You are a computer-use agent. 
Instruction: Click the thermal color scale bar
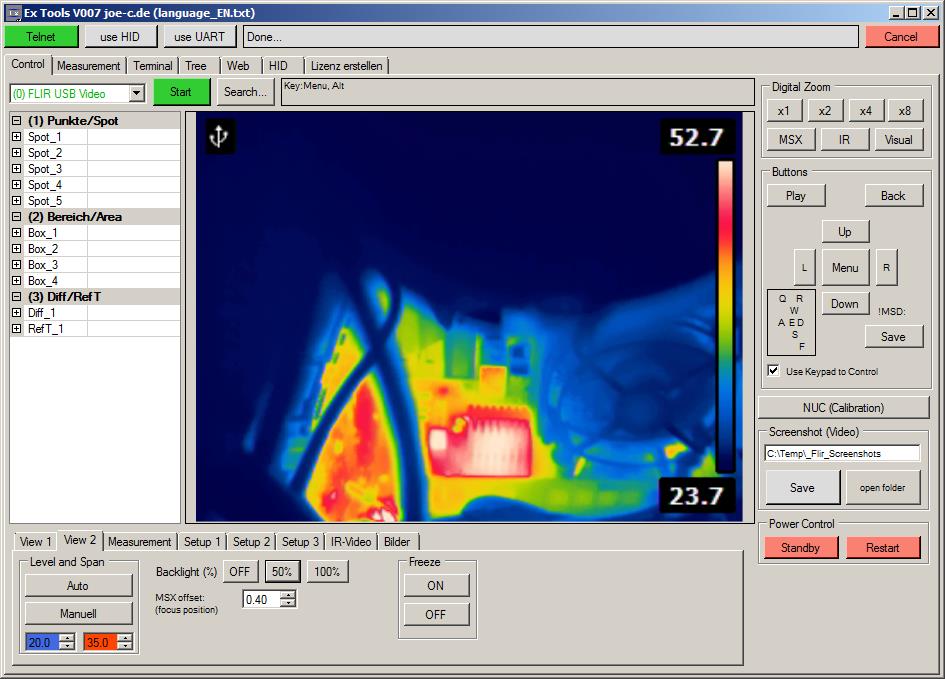pos(725,316)
